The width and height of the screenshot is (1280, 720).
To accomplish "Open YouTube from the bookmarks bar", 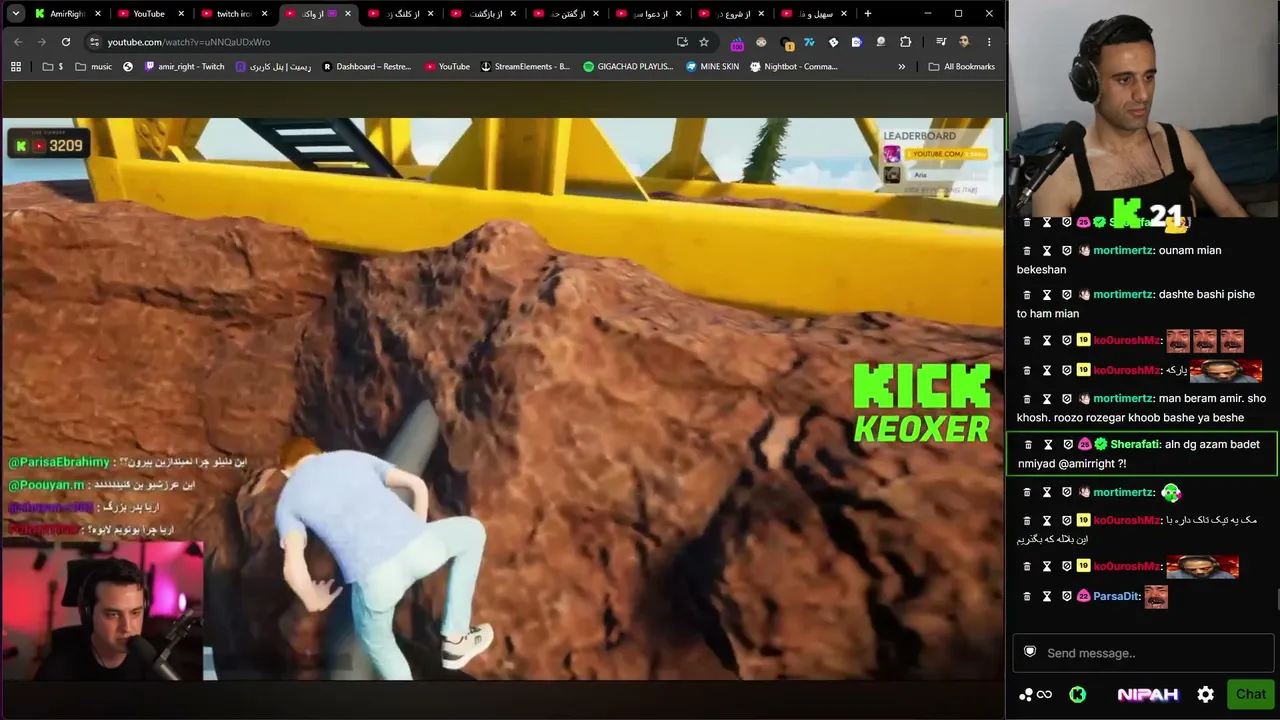I will tap(447, 67).
